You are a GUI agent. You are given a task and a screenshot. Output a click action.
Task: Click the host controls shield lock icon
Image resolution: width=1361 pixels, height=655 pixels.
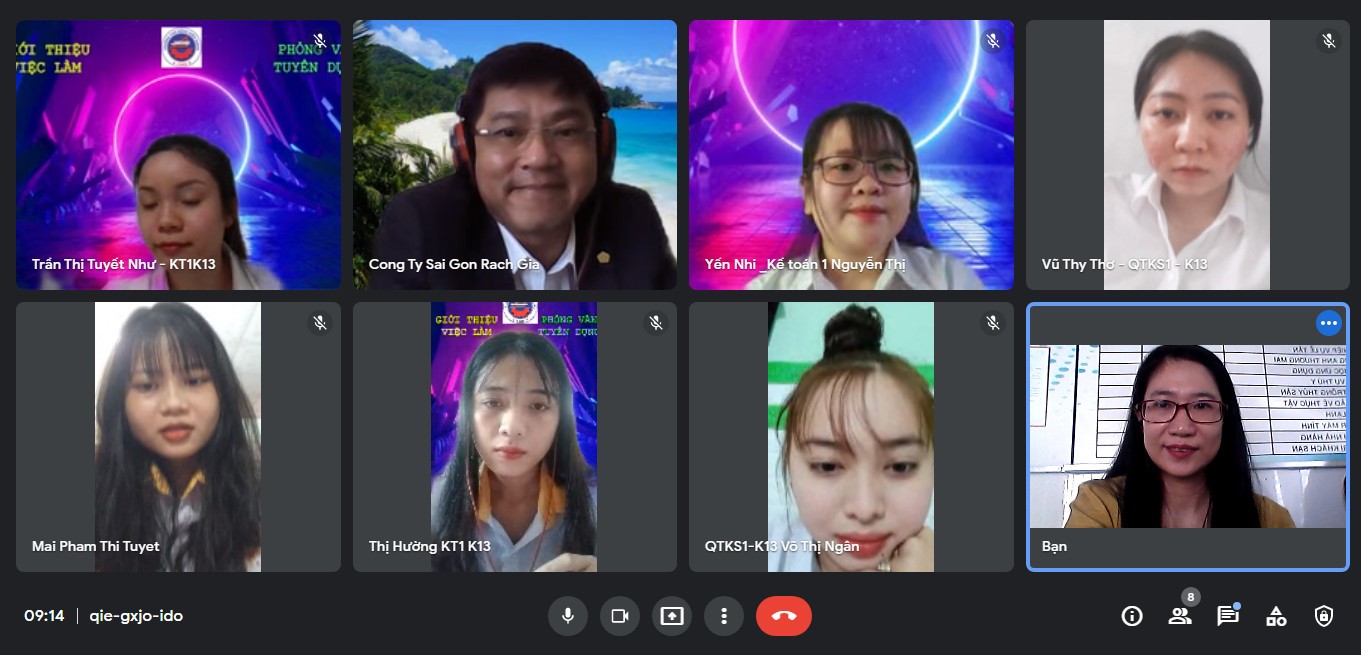click(1324, 616)
